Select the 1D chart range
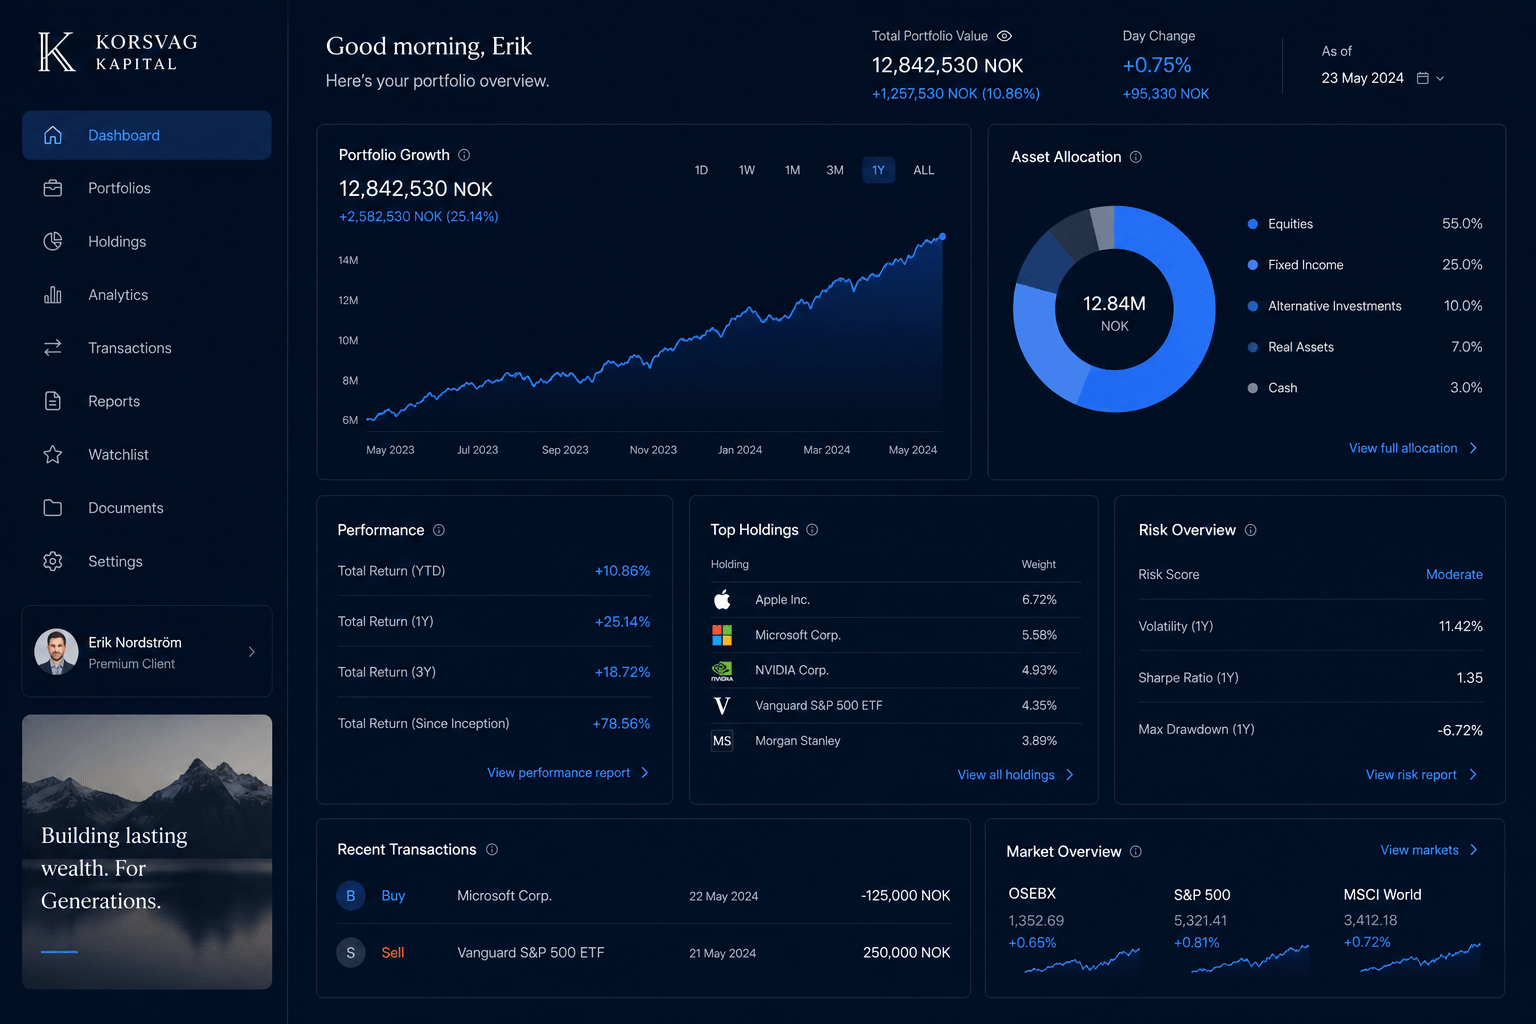The width and height of the screenshot is (1536, 1024). pos(701,170)
